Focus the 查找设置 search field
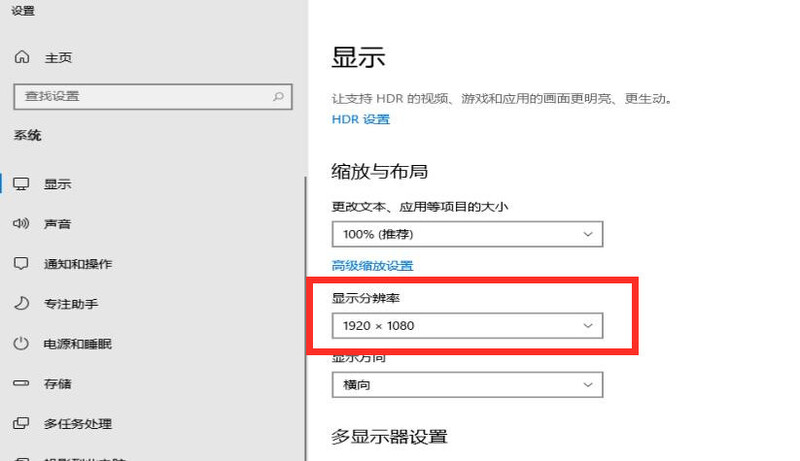 (x=153, y=96)
